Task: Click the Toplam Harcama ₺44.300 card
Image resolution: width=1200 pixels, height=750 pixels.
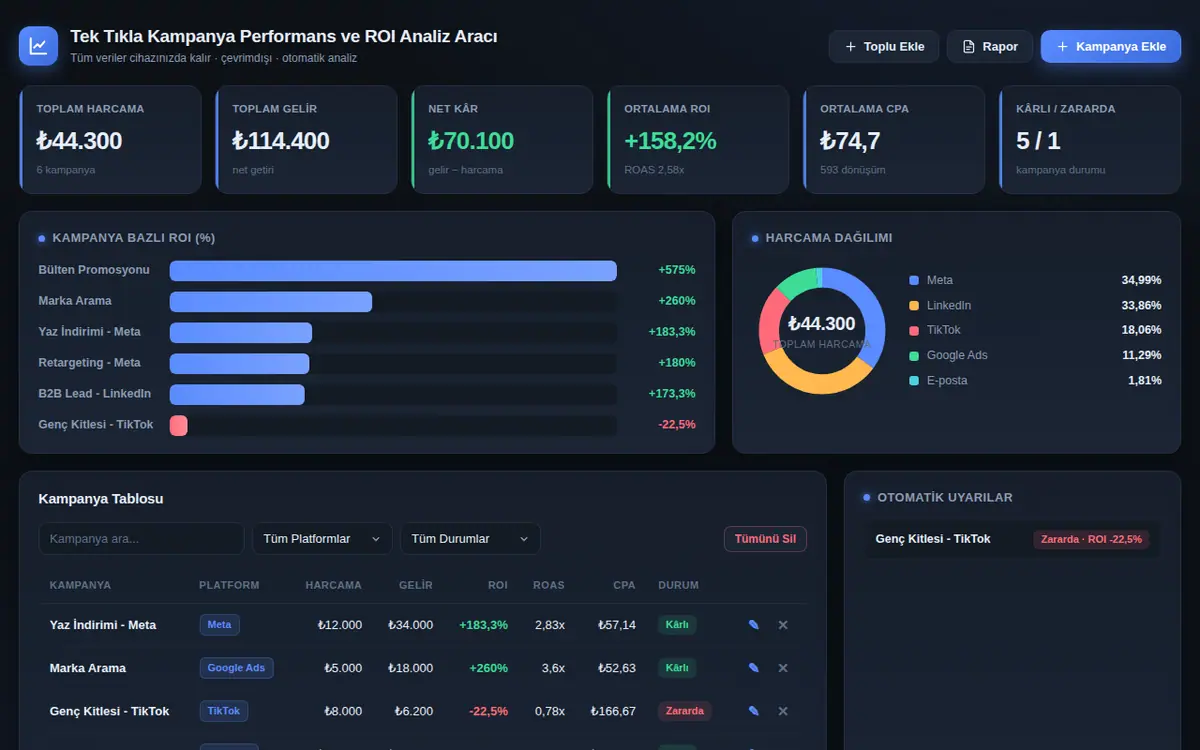Action: click(x=110, y=140)
